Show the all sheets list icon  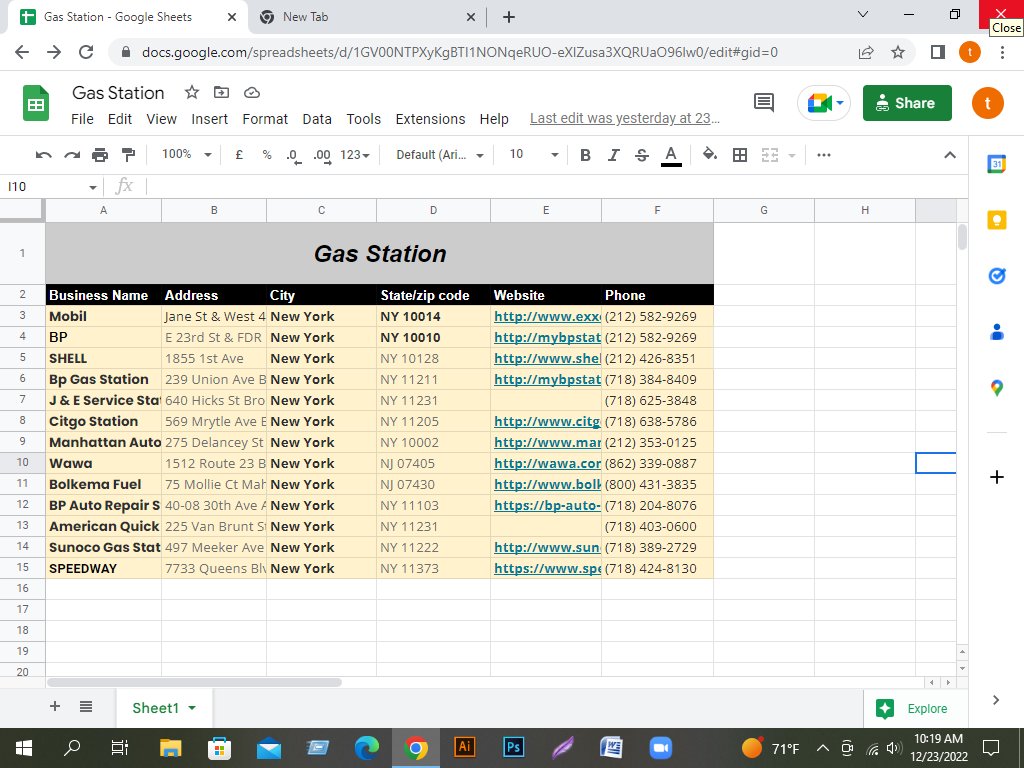86,706
